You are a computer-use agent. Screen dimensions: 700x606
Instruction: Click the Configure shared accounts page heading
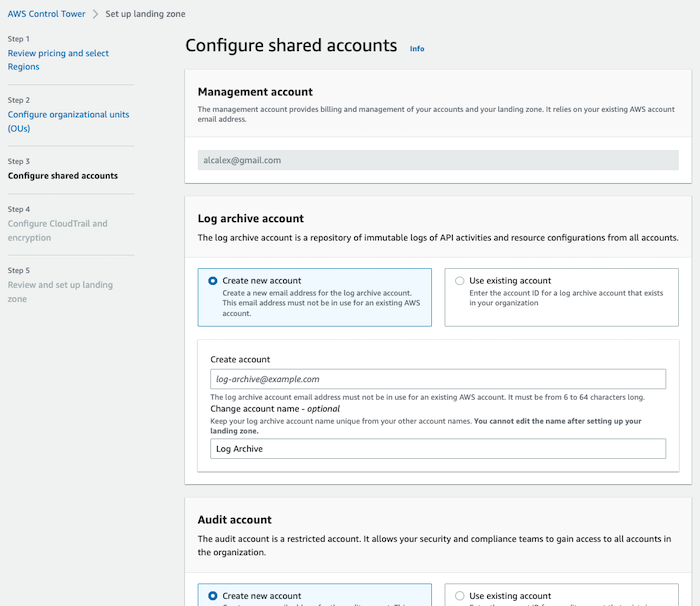[291, 46]
